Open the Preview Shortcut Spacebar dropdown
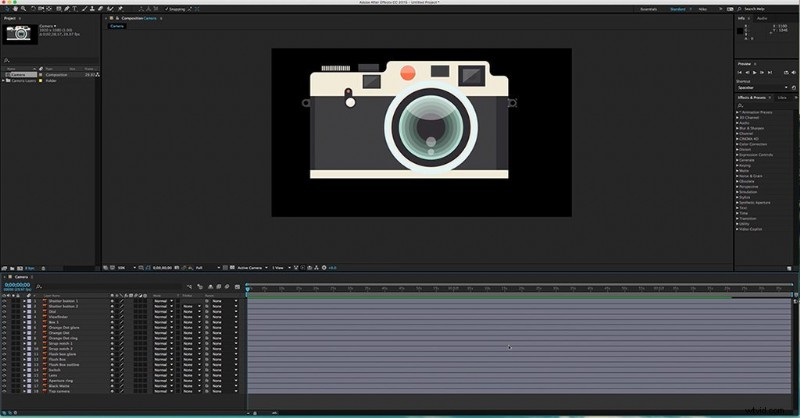The width and height of the screenshot is (800, 418). [x=762, y=88]
